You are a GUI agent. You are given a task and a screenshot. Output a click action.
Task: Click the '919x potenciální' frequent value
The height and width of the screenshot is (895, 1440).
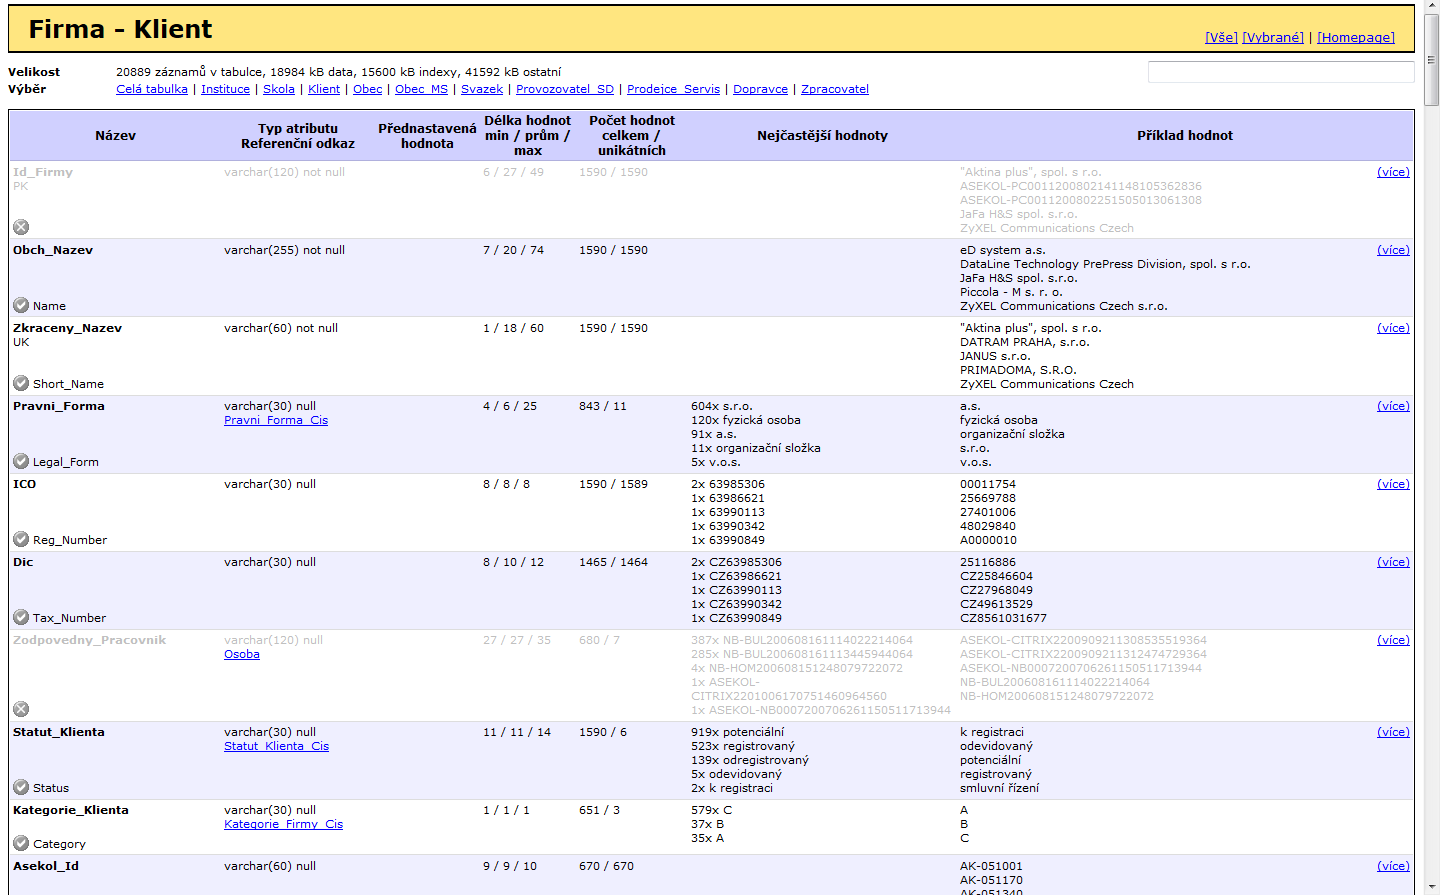click(738, 732)
